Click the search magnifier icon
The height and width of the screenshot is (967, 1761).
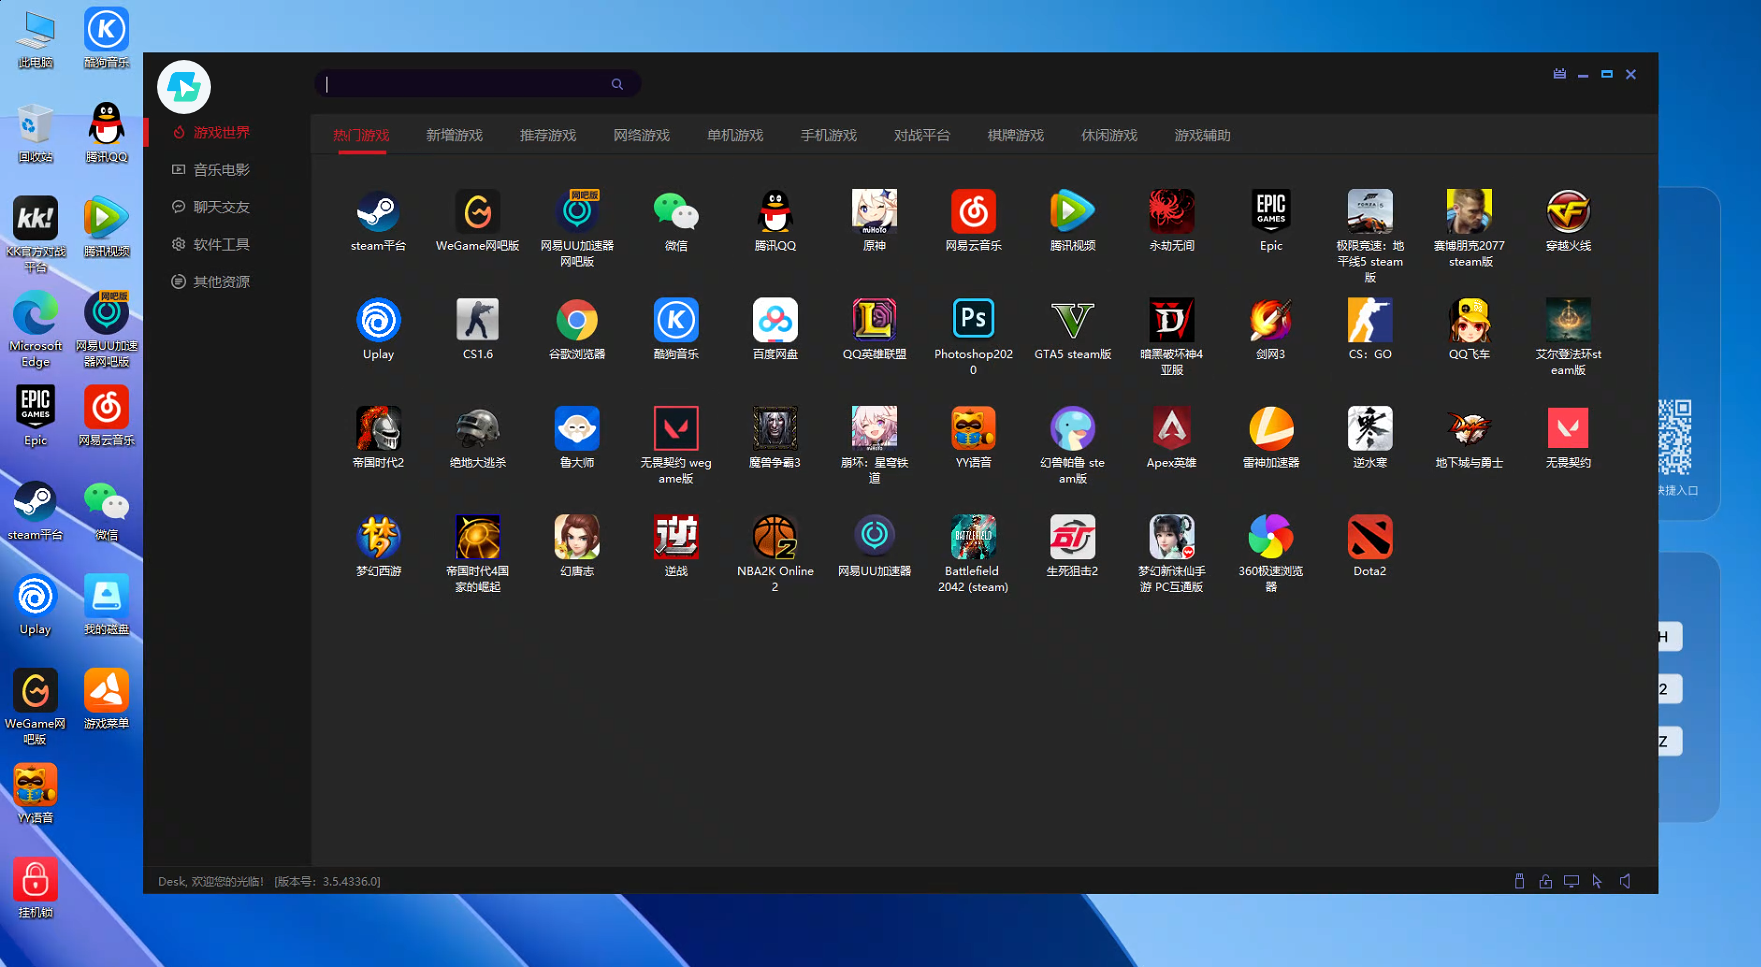tap(617, 84)
